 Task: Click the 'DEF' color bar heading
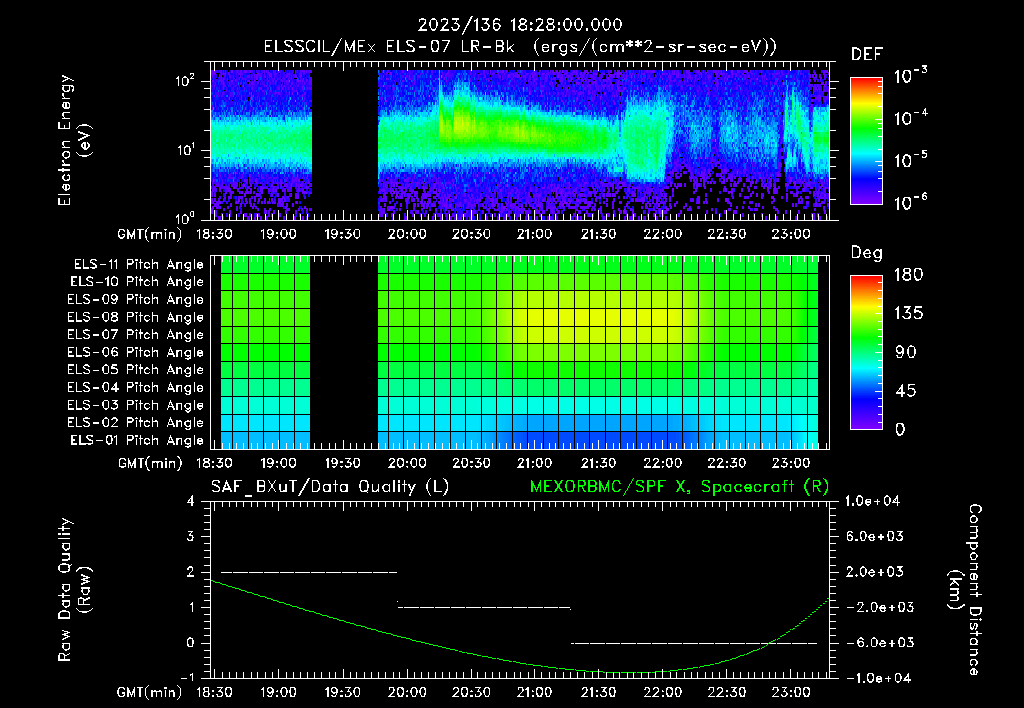(867, 55)
